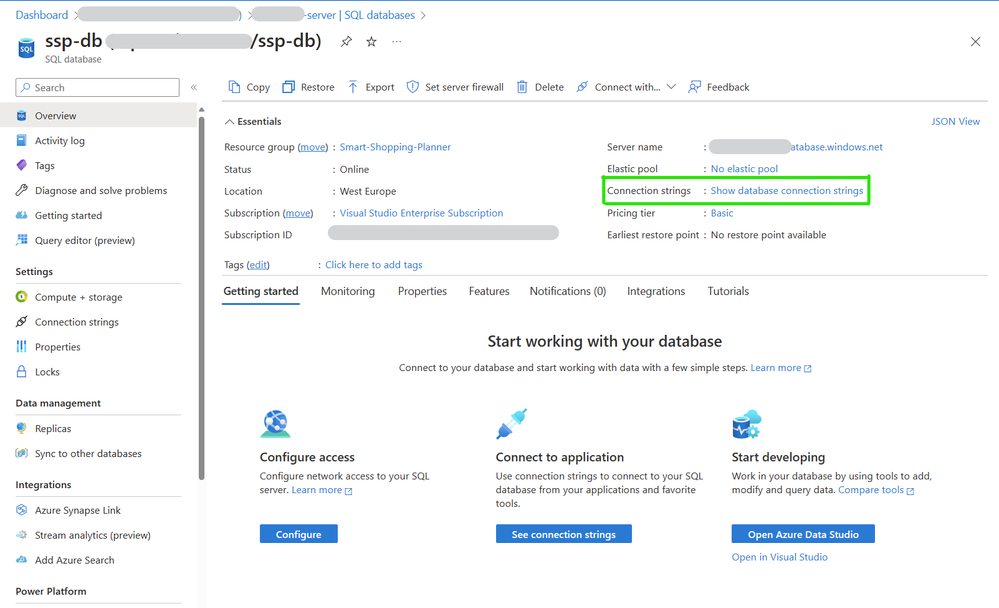Switch to the Features tab
The width and height of the screenshot is (999, 608).
coord(489,291)
